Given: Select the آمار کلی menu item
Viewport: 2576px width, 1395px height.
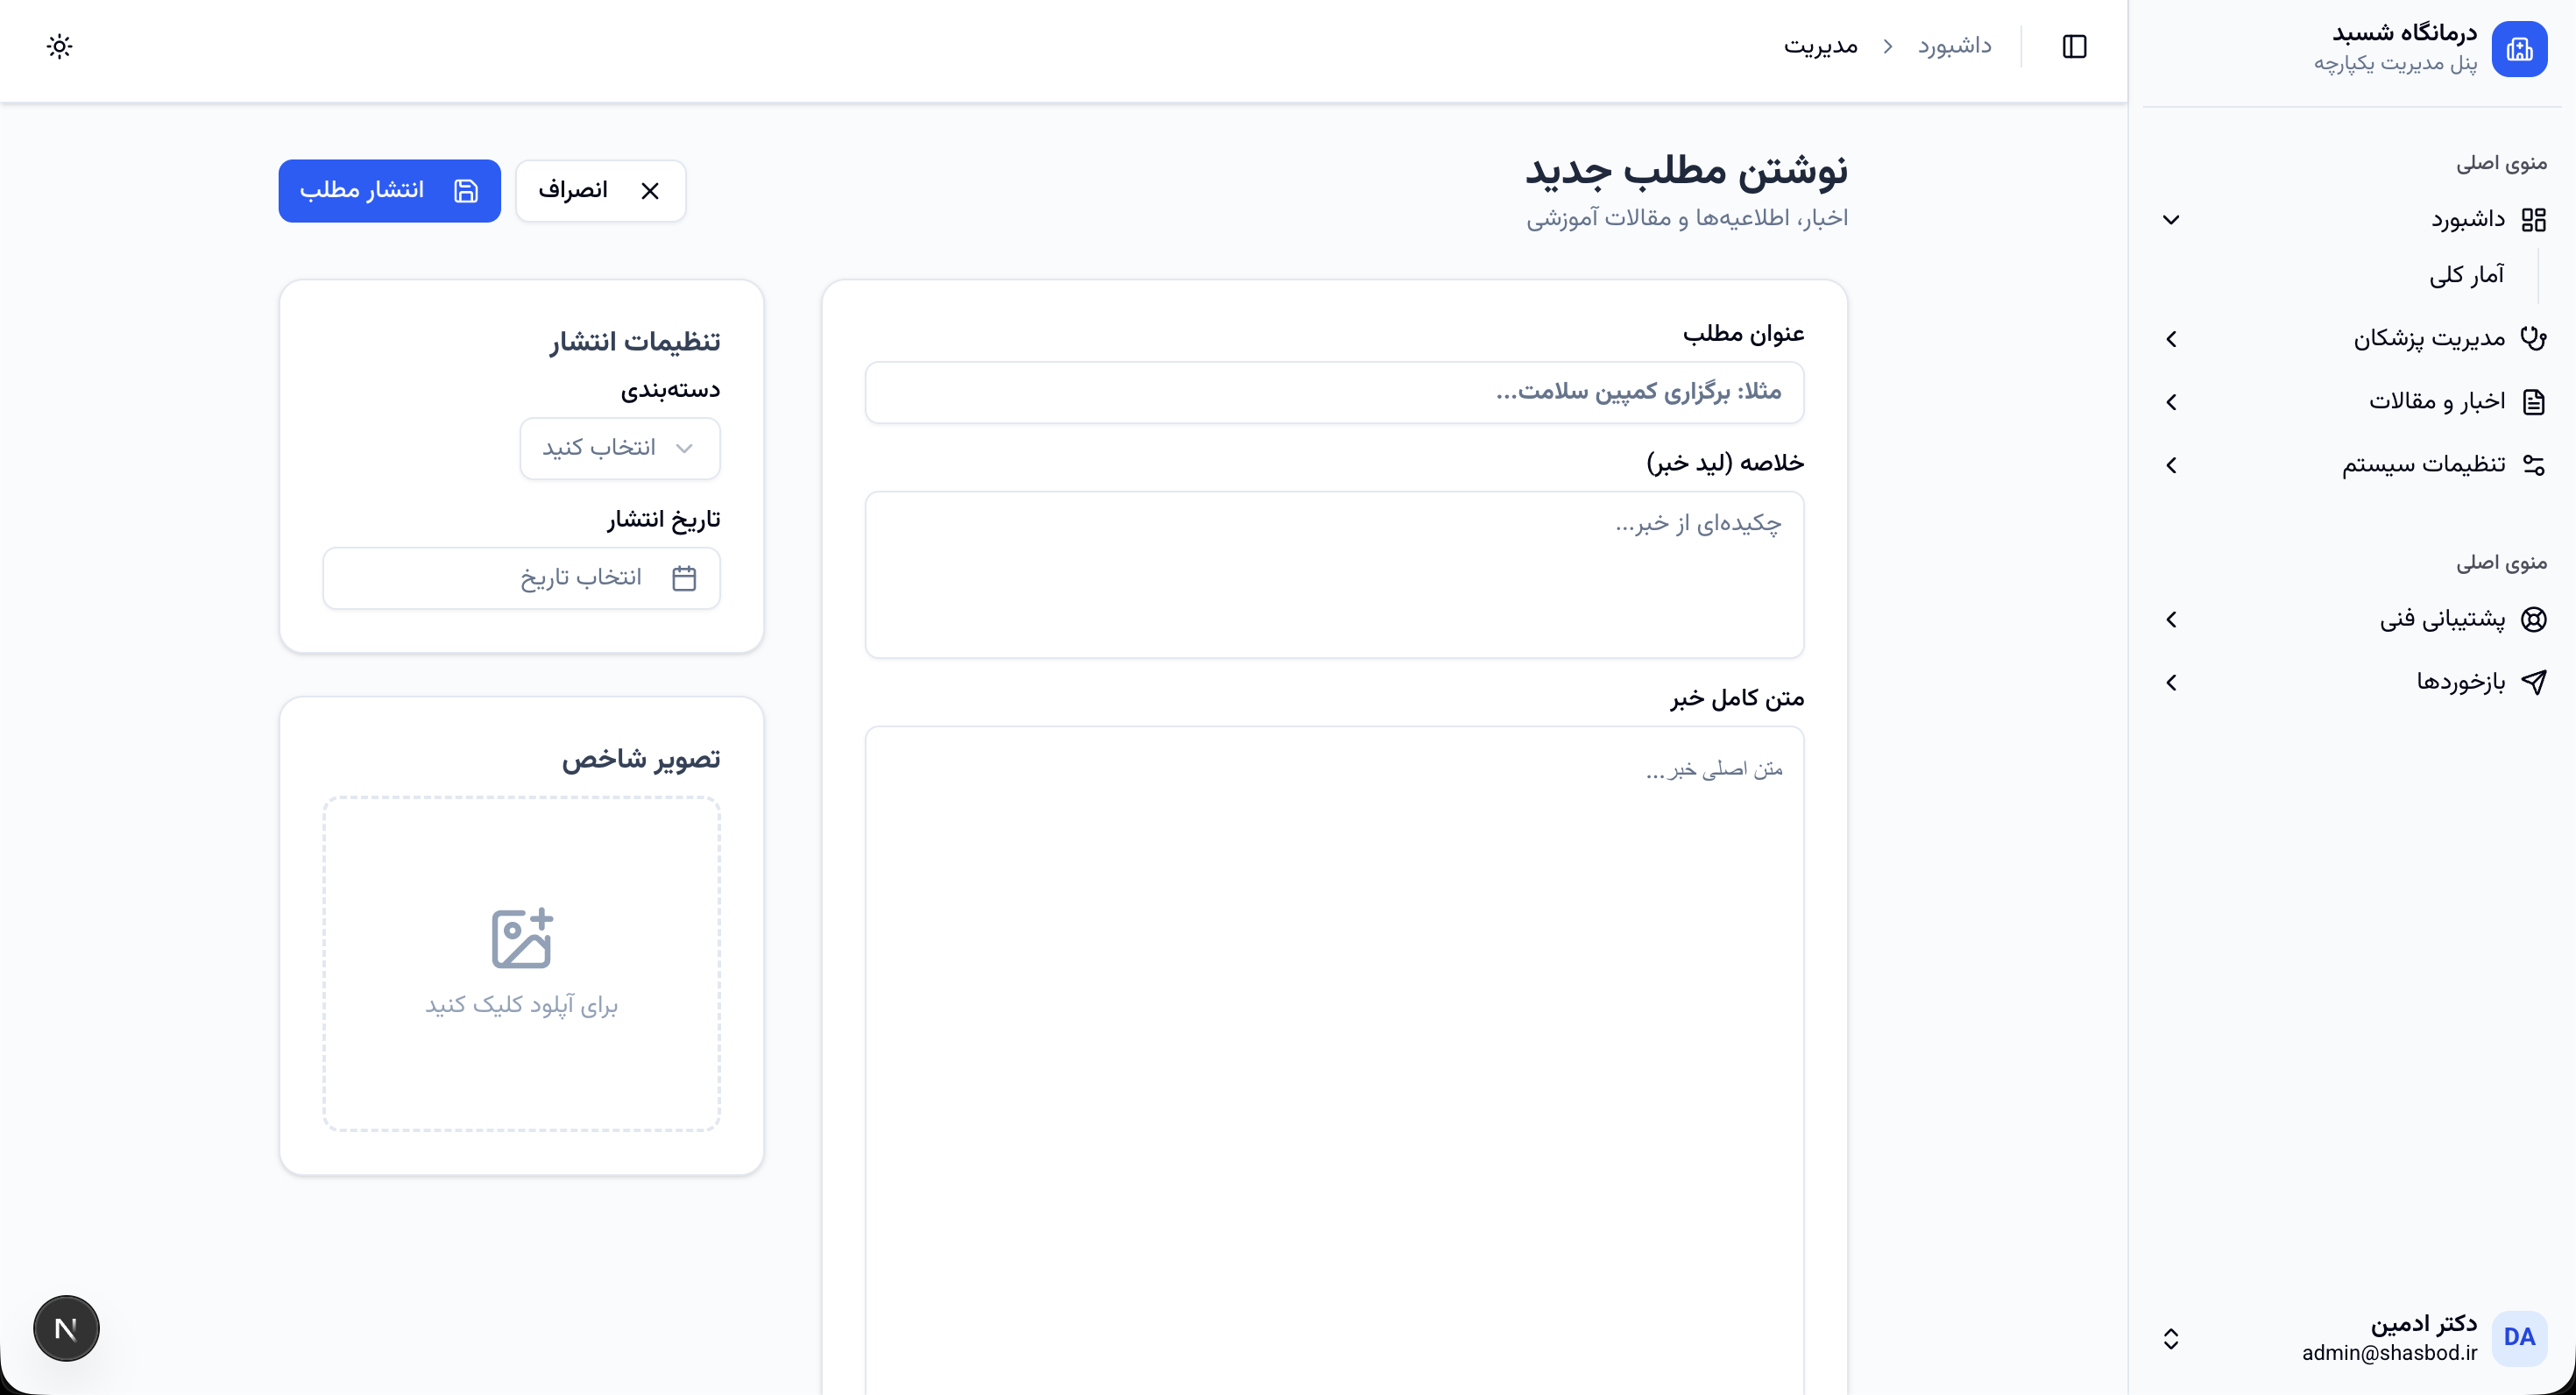Looking at the screenshot, I should pyautogui.click(x=2466, y=275).
